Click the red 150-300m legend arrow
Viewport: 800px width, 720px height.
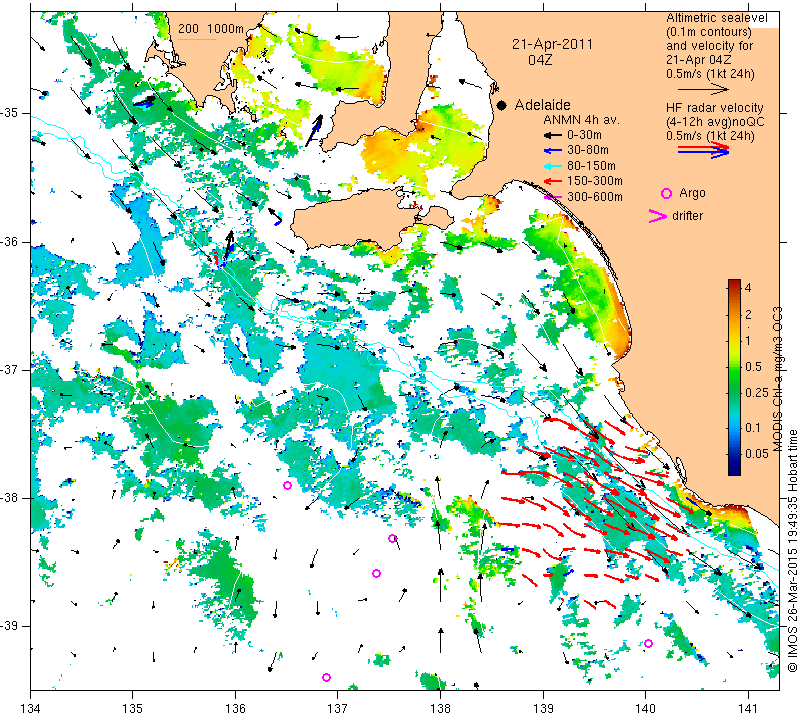click(x=552, y=181)
